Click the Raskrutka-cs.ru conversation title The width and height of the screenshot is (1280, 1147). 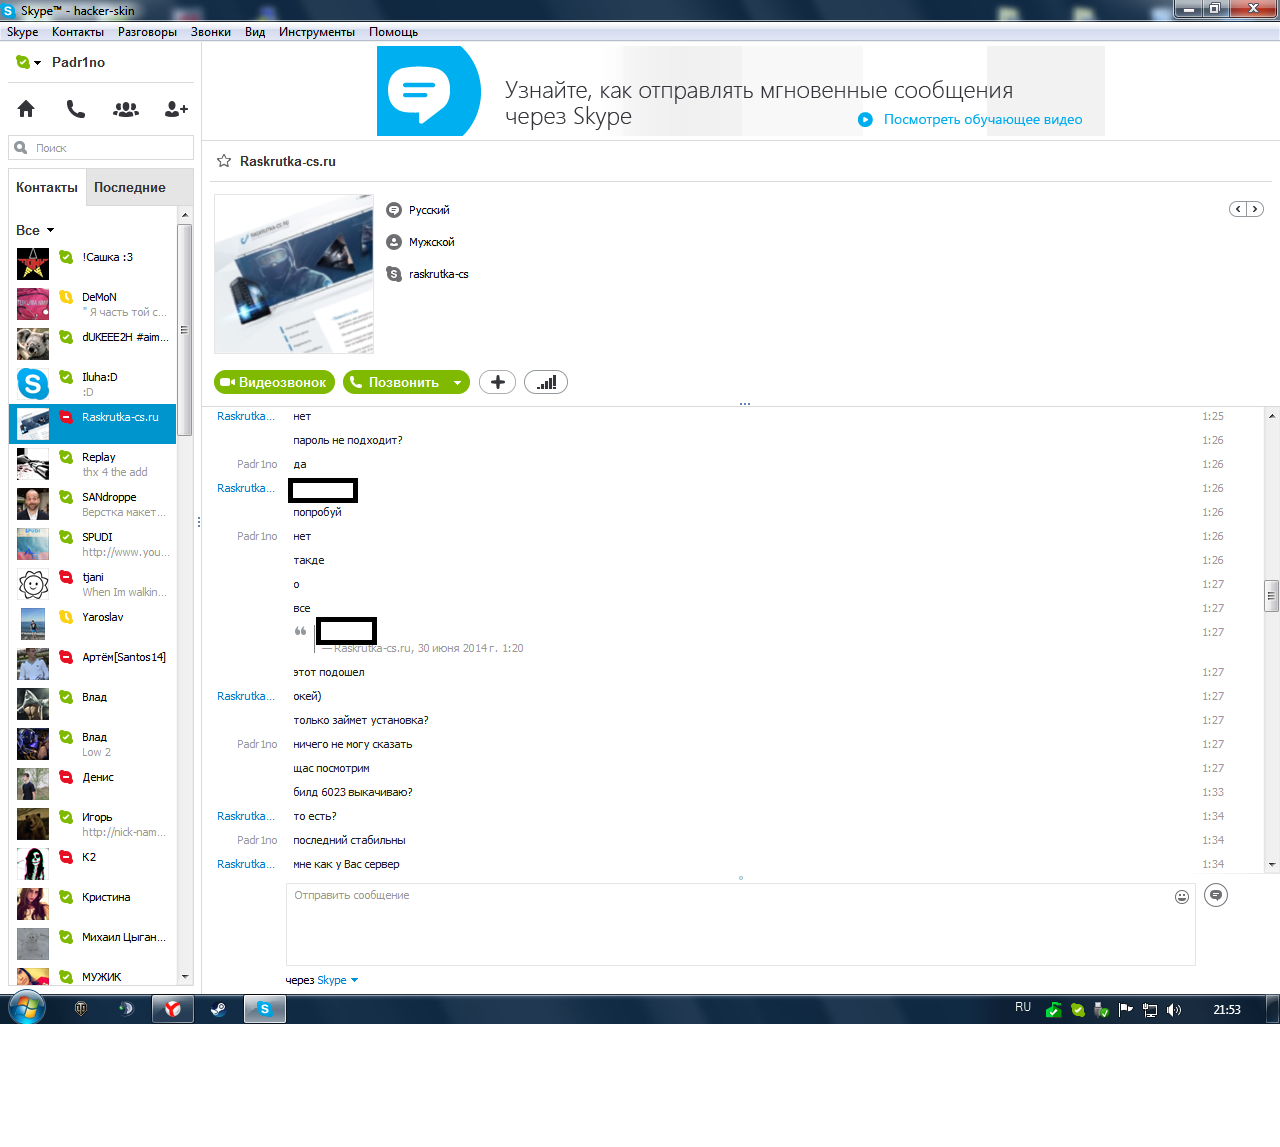click(288, 161)
